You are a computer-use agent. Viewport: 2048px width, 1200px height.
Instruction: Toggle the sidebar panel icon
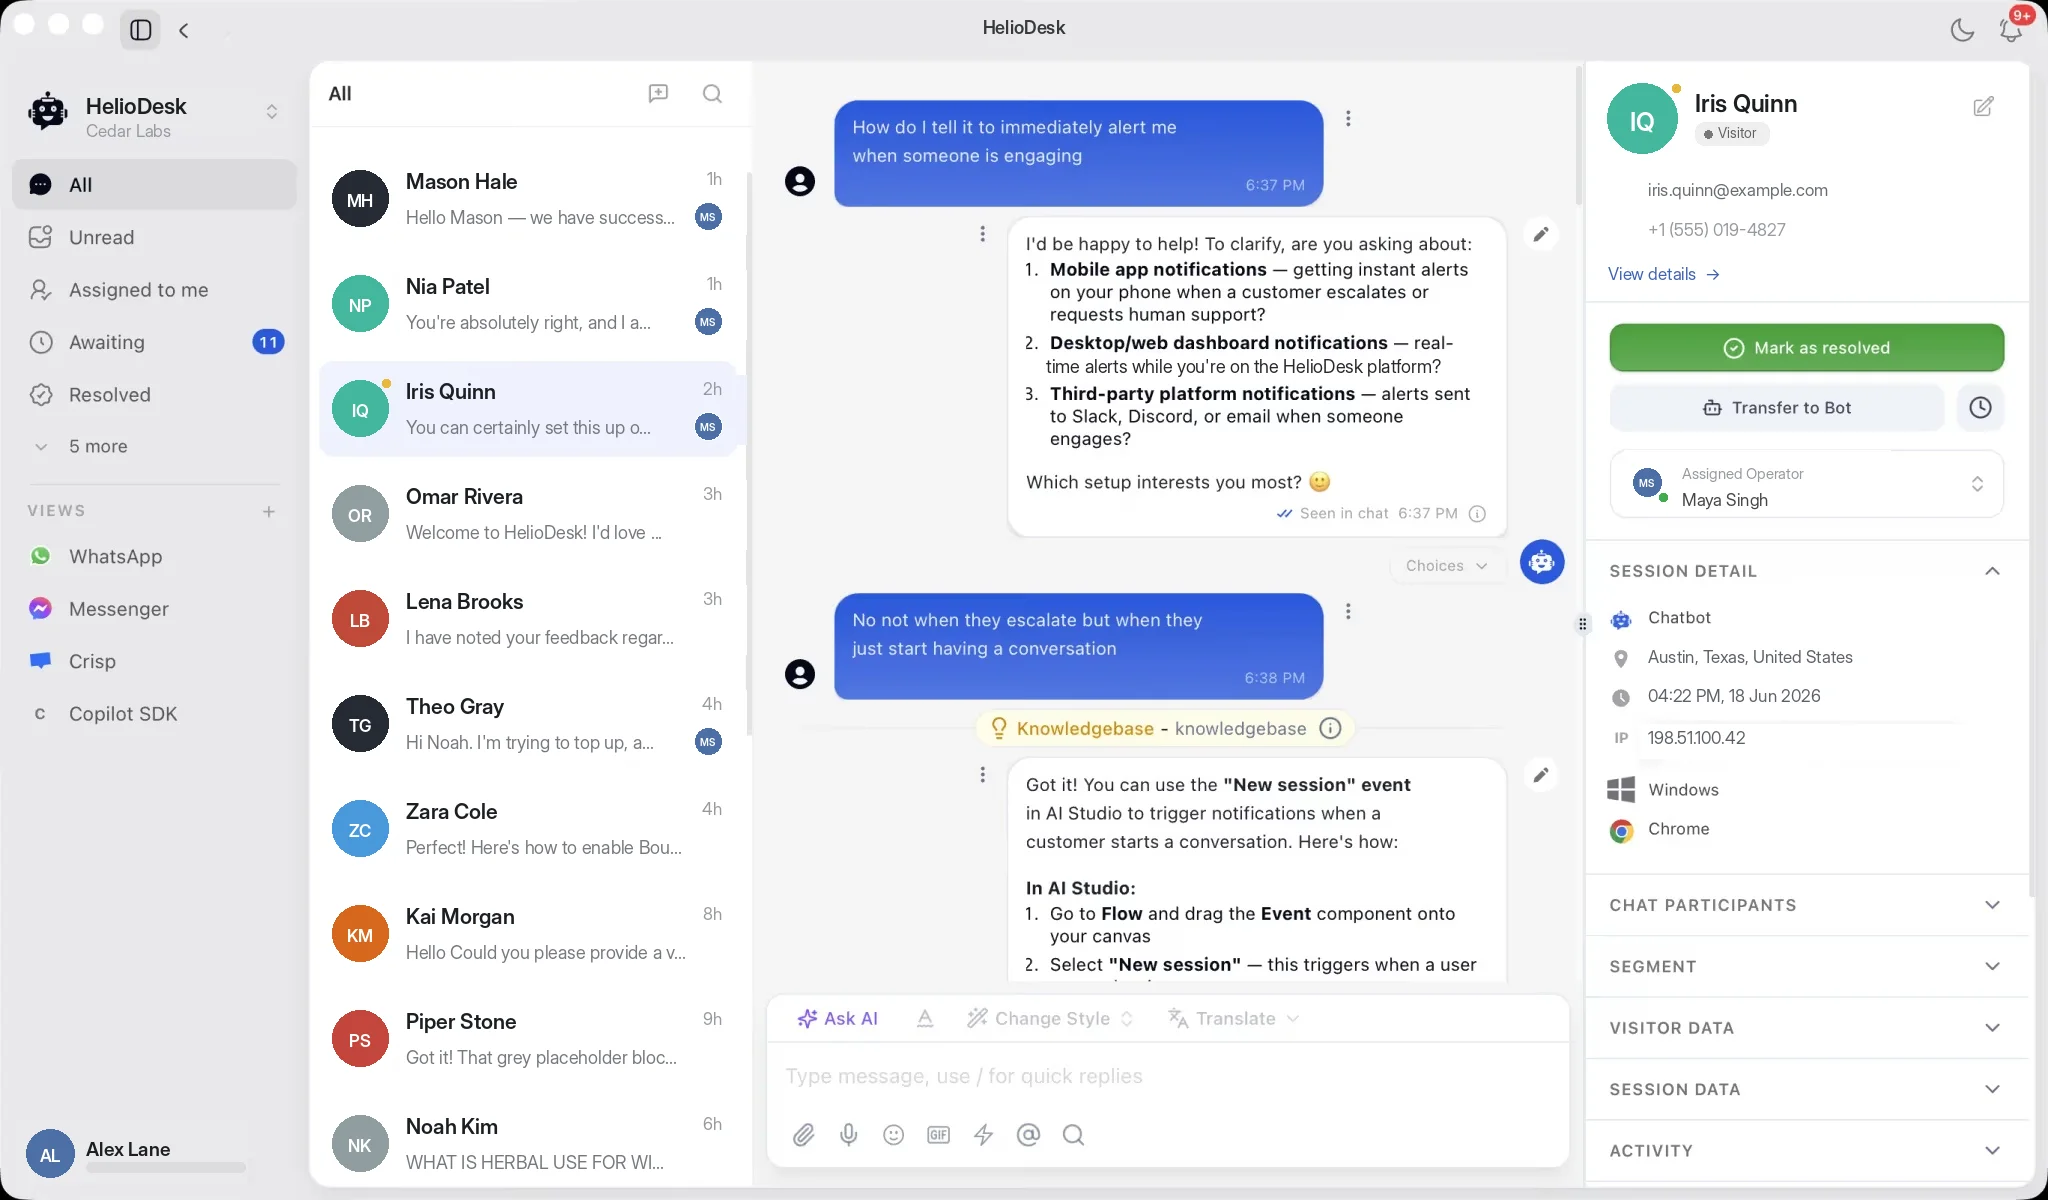pyautogui.click(x=141, y=30)
